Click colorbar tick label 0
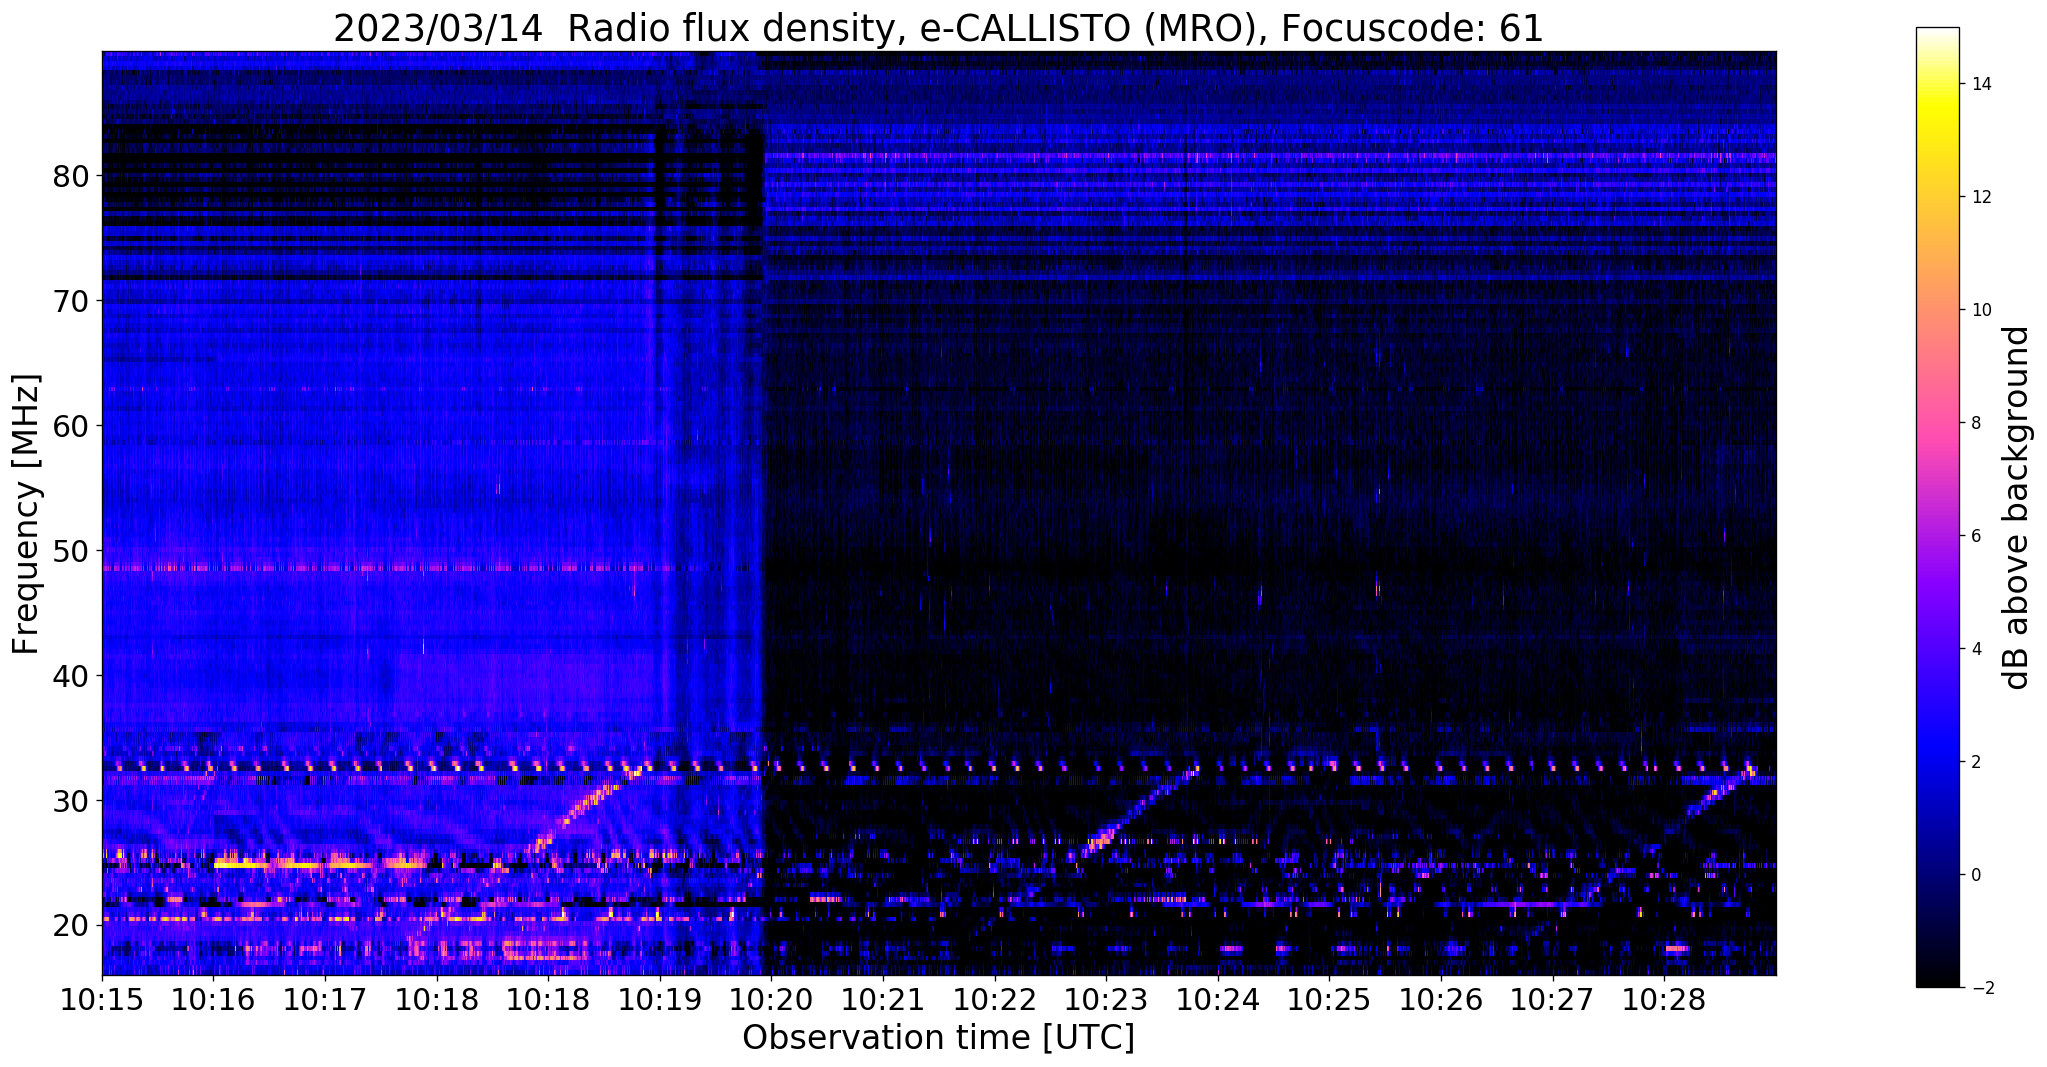Screen dimensions: 2047x1067 click(1976, 875)
